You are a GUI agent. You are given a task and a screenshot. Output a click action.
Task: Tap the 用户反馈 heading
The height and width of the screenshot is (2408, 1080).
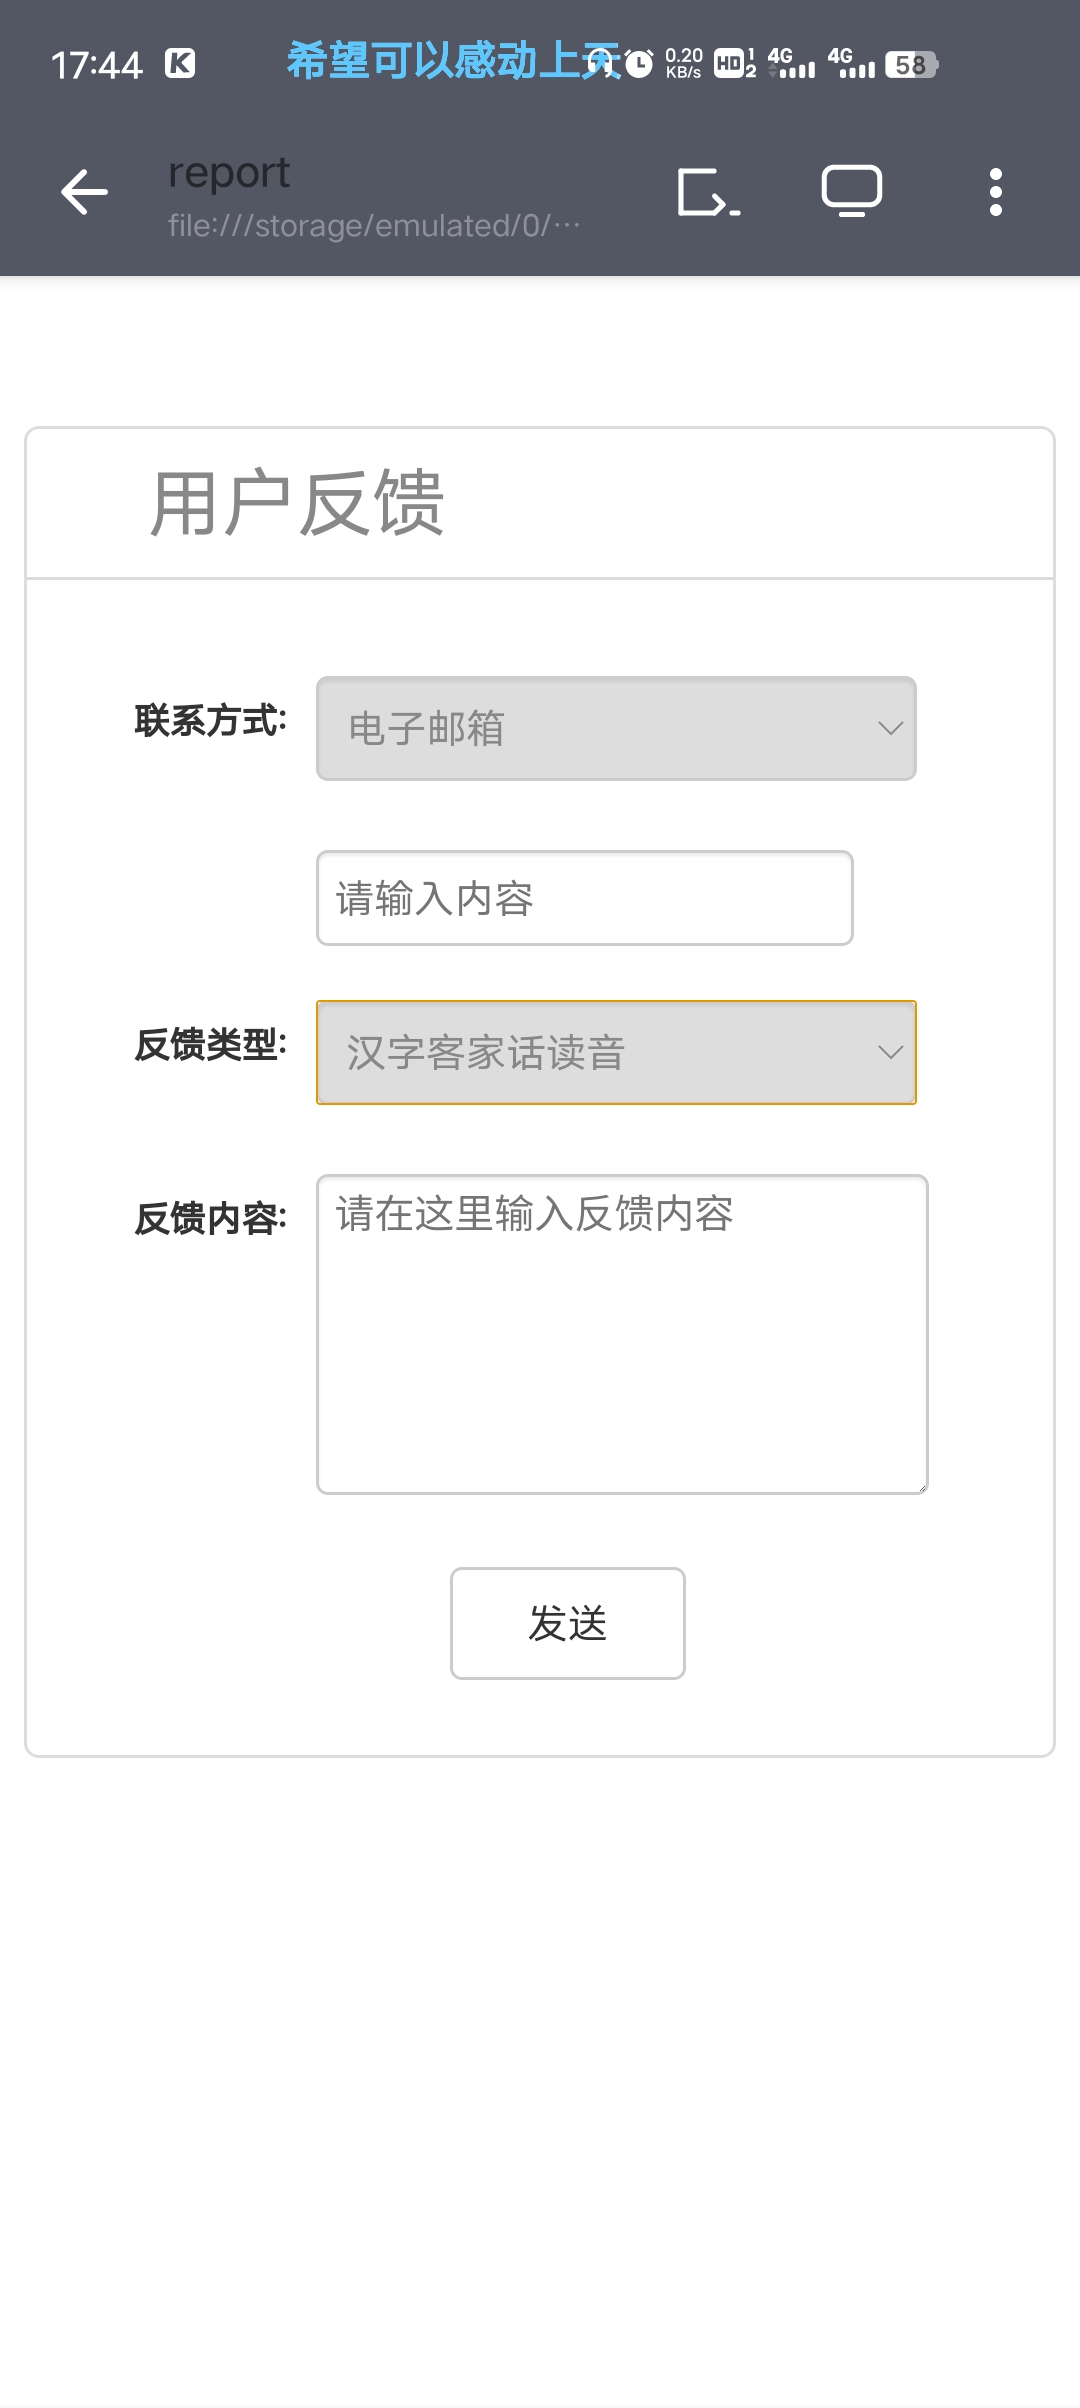297,503
